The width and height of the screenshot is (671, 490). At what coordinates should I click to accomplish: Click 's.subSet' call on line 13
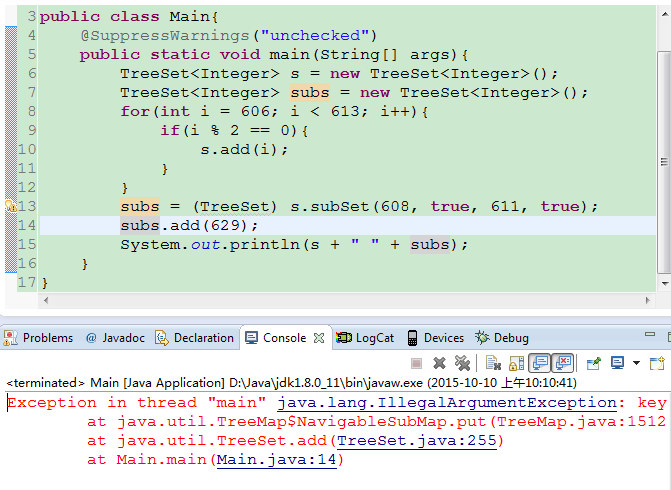330,206
